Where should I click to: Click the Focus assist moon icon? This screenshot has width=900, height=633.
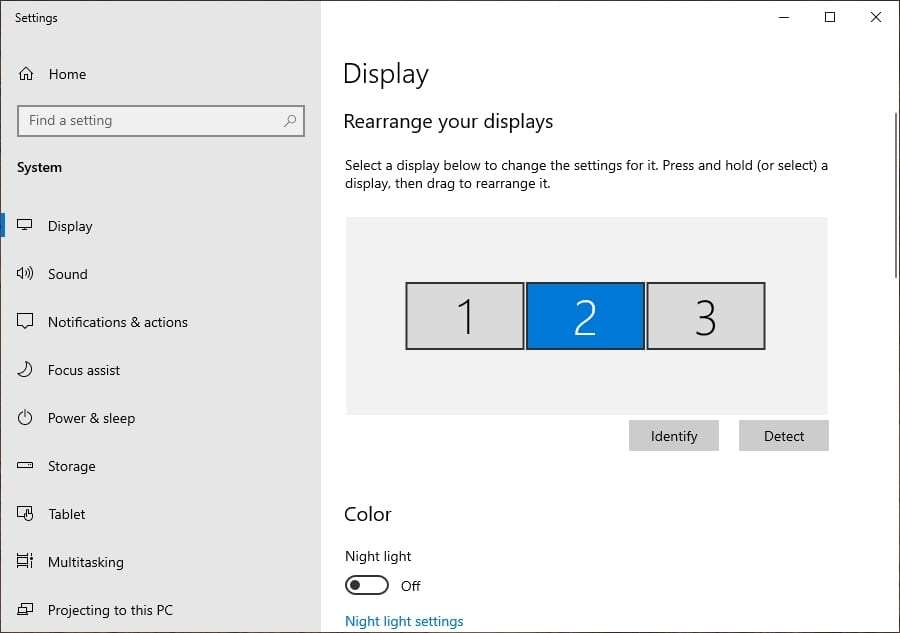(x=26, y=370)
